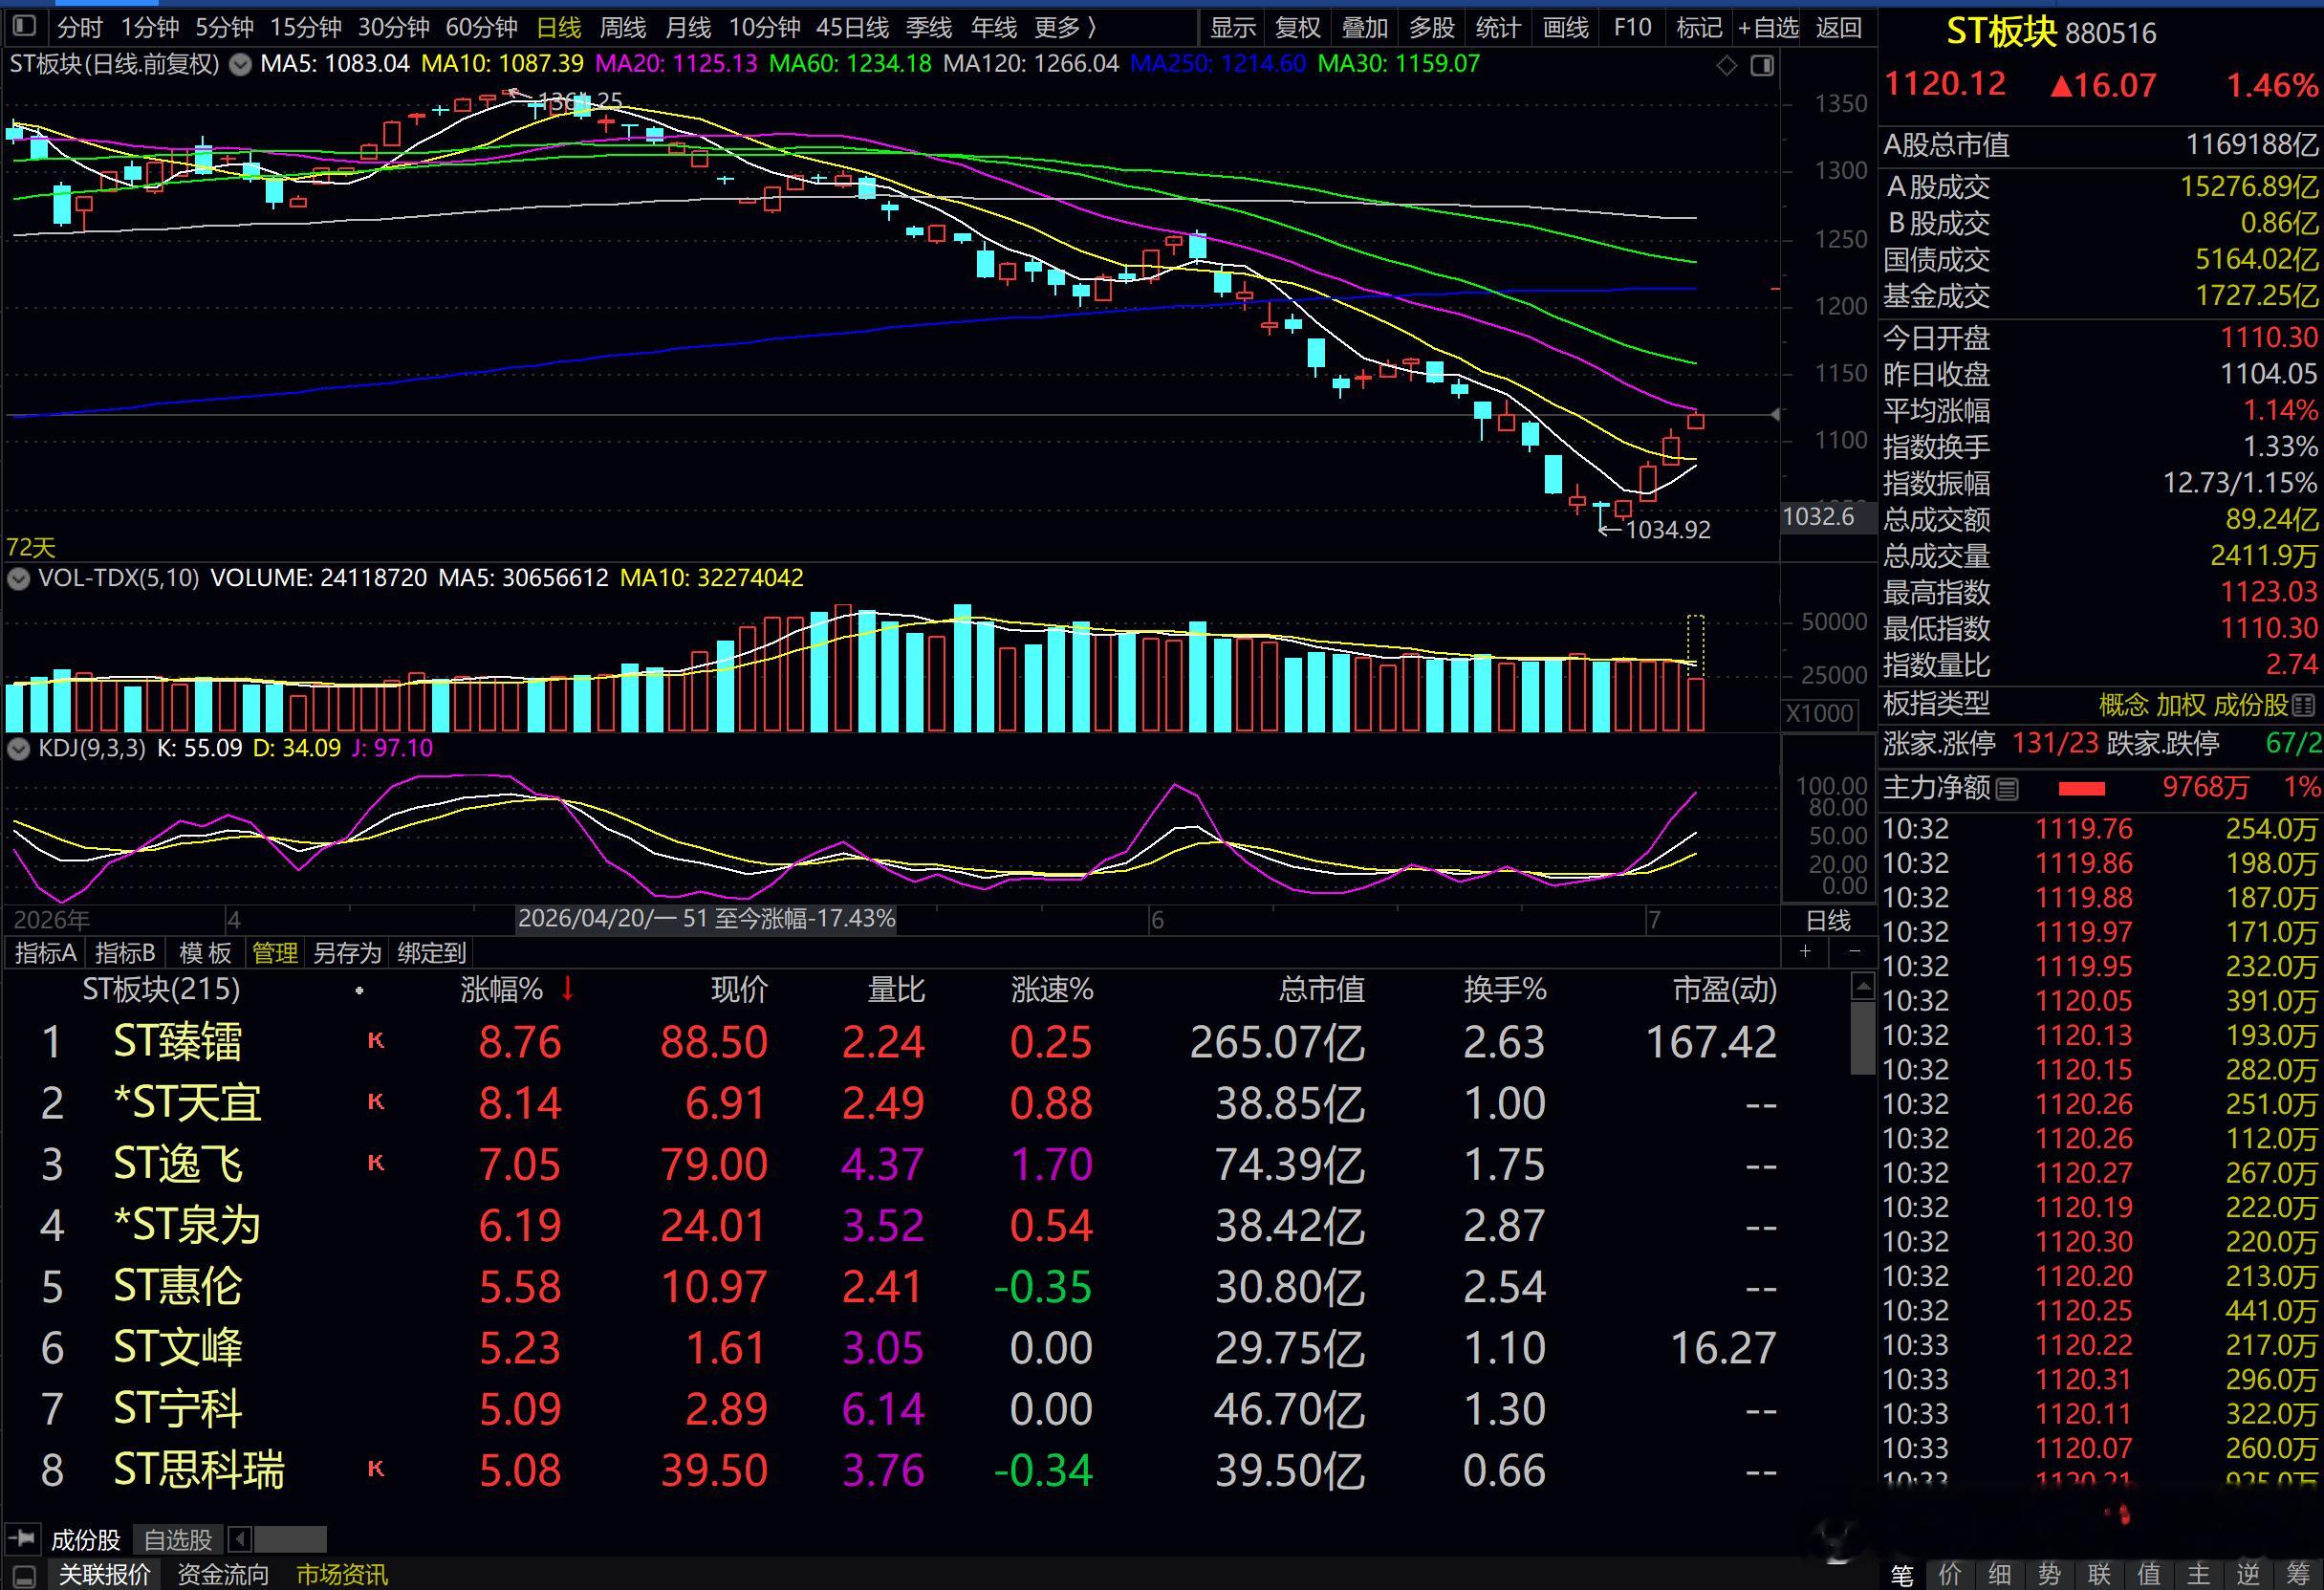This screenshot has height=1590, width=2324.
Task: Switch to the 周线 period tab
Action: [622, 27]
